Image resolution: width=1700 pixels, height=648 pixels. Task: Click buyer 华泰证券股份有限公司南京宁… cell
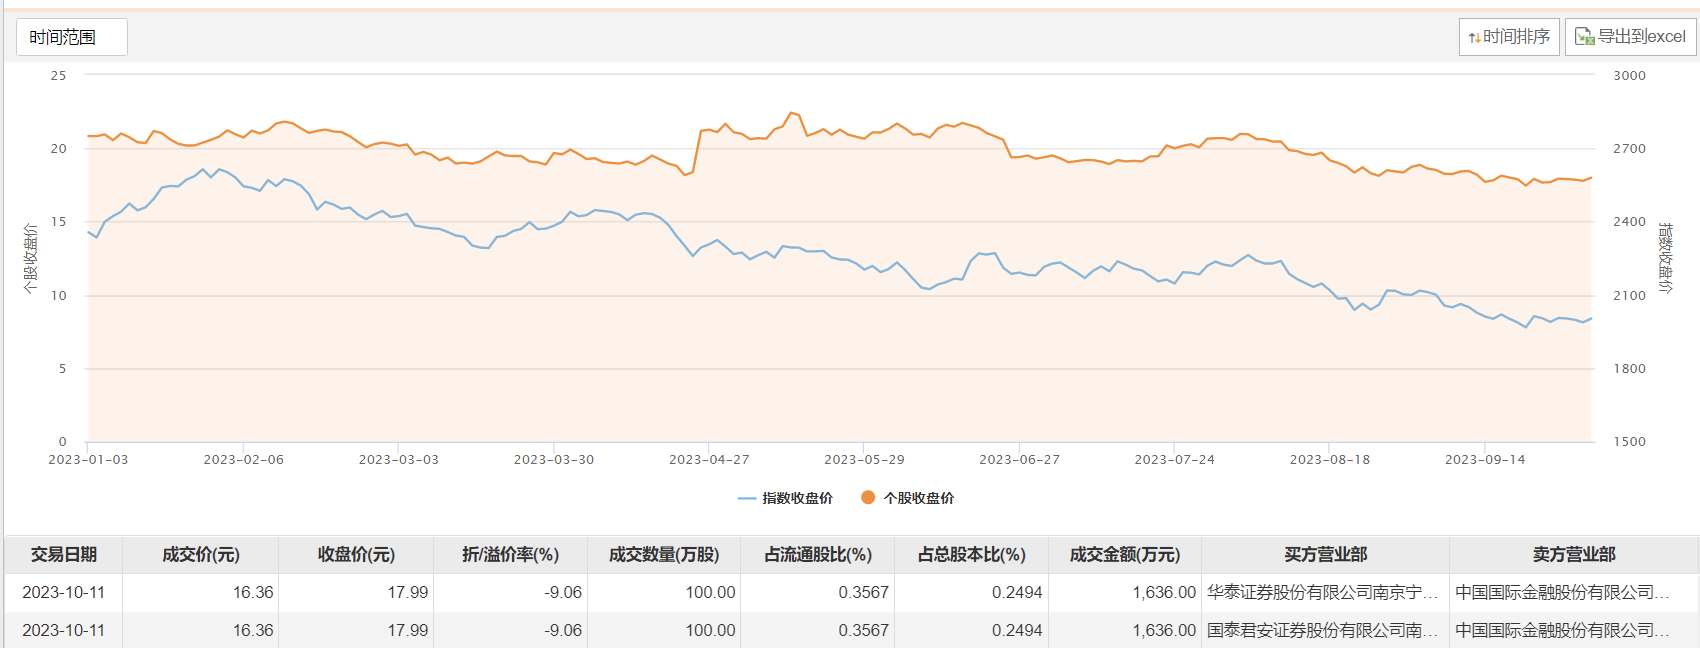[1322, 592]
